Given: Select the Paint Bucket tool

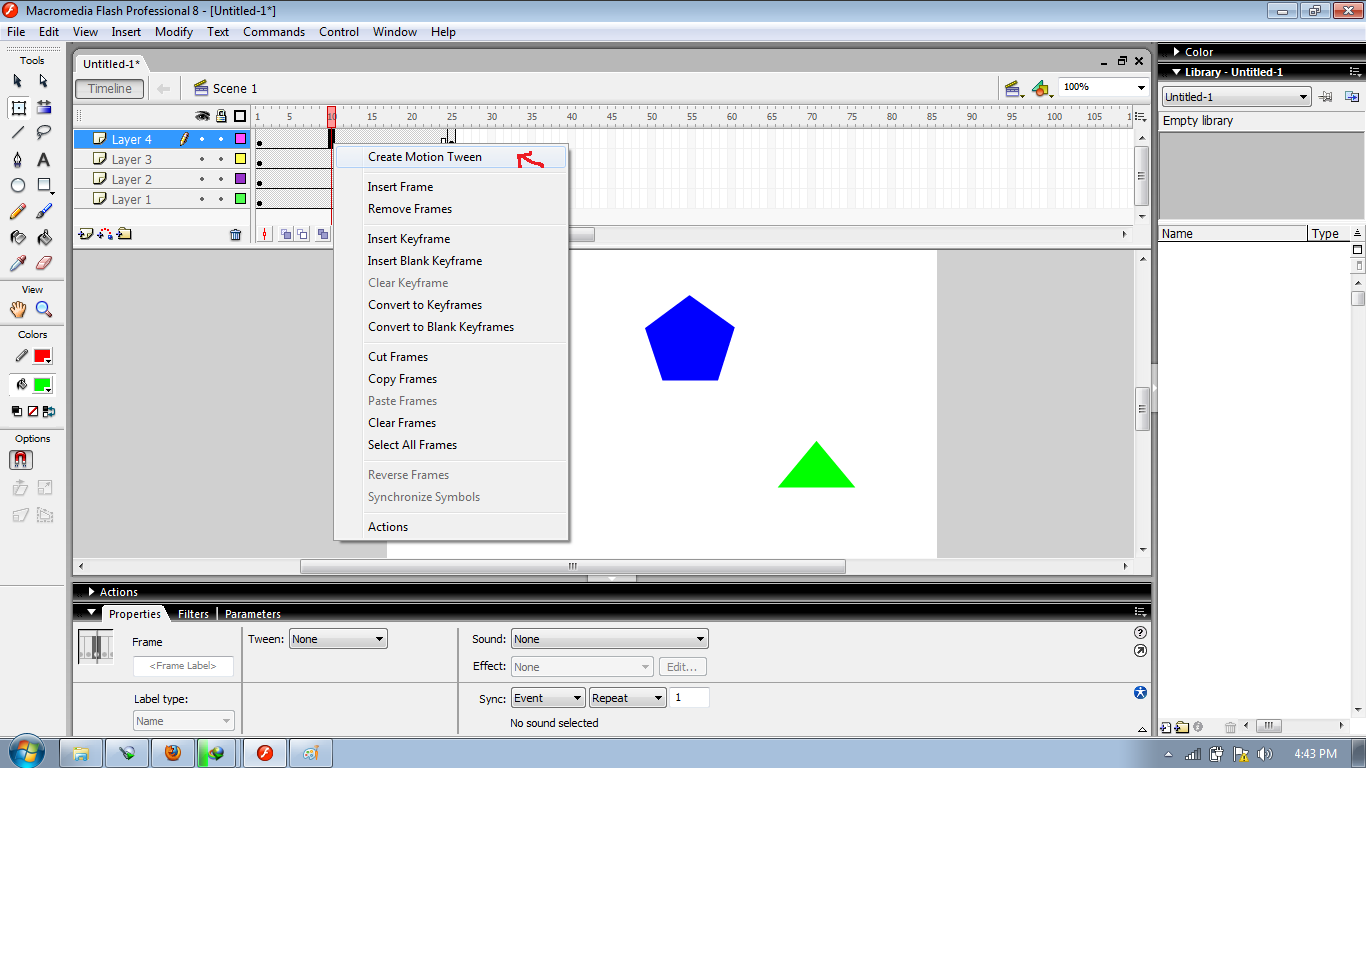Looking at the screenshot, I should [x=43, y=237].
